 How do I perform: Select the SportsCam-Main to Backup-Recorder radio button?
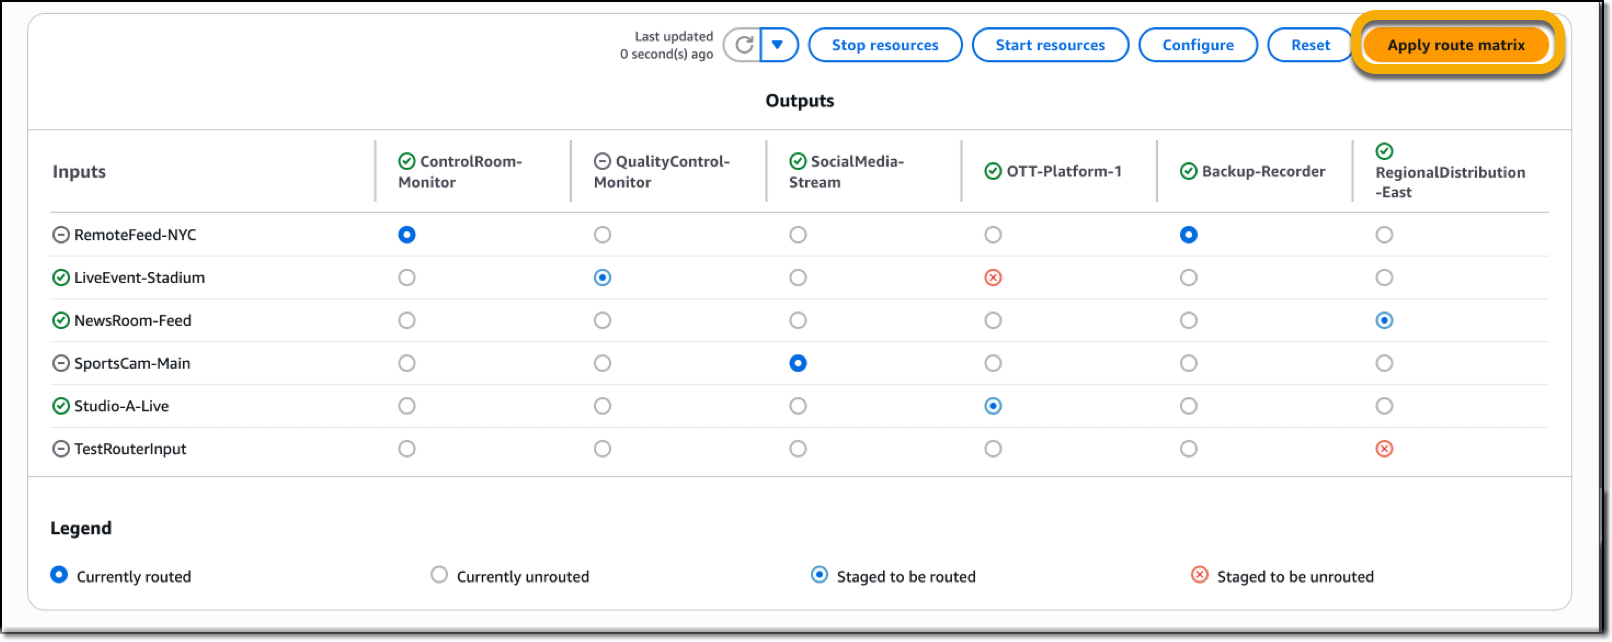pyautogui.click(x=1188, y=364)
